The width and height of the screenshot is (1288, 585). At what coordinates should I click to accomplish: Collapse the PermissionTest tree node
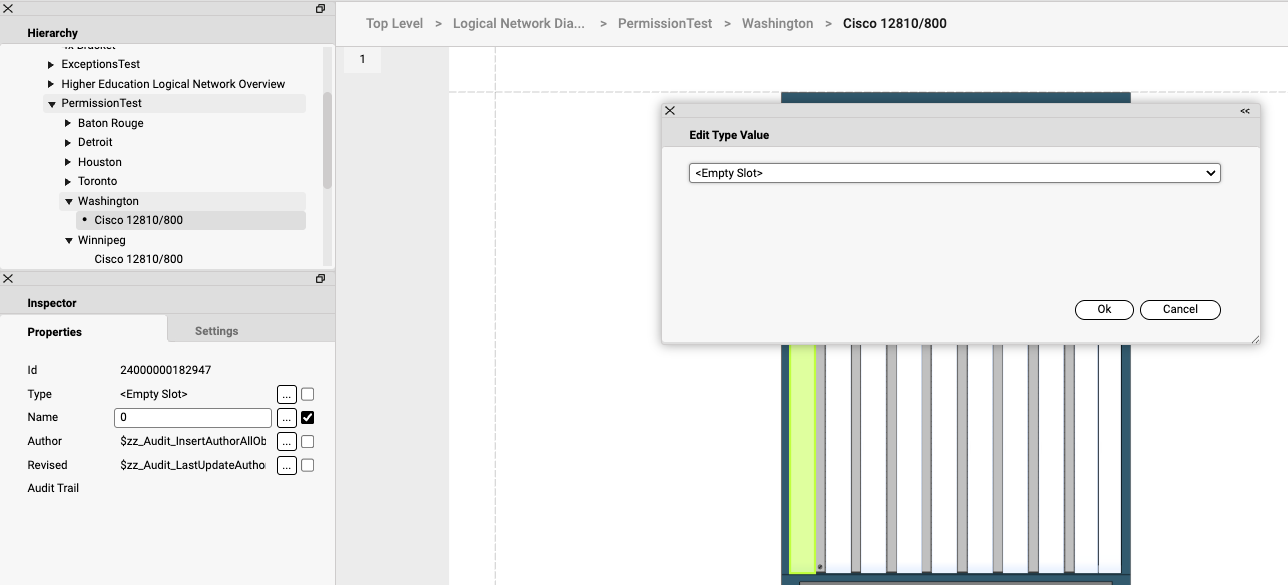[x=51, y=104]
